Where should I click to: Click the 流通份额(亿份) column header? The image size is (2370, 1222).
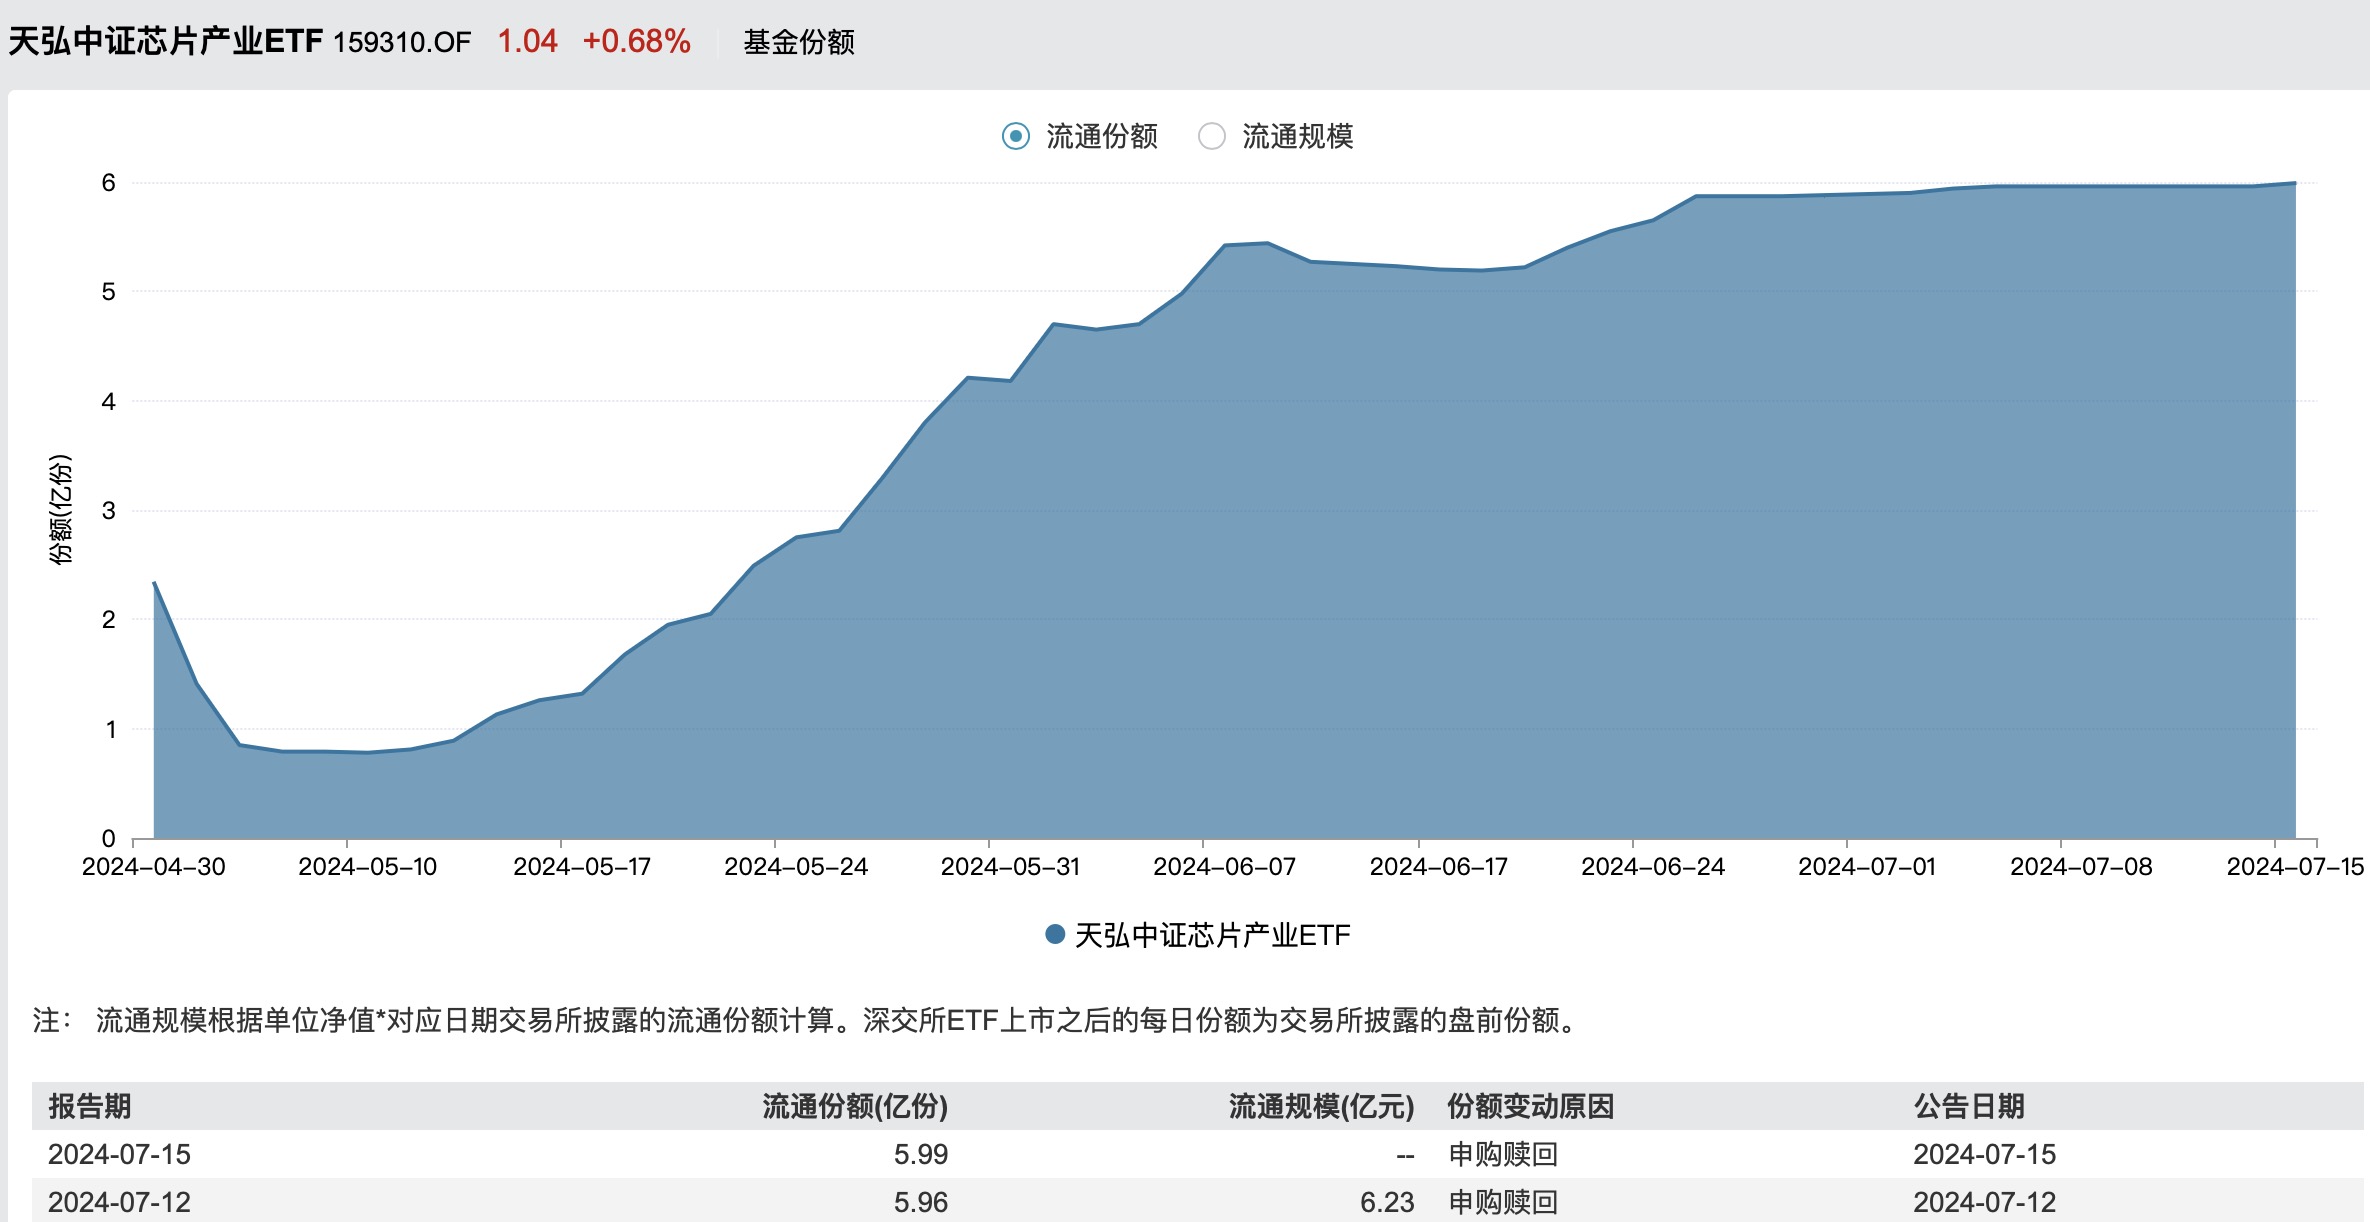point(855,1106)
